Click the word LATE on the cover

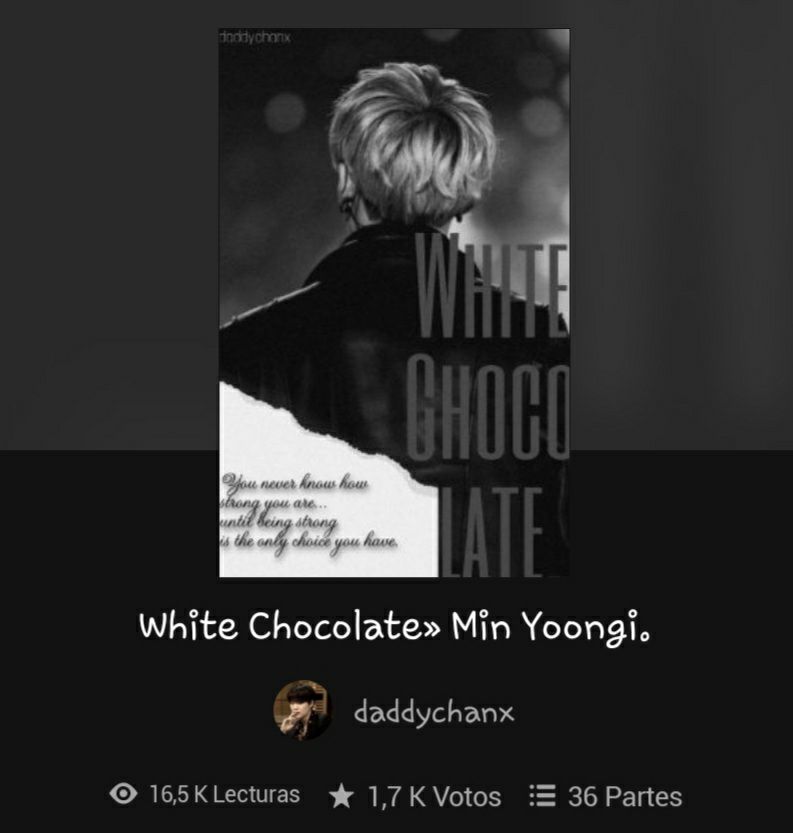[x=491, y=529]
